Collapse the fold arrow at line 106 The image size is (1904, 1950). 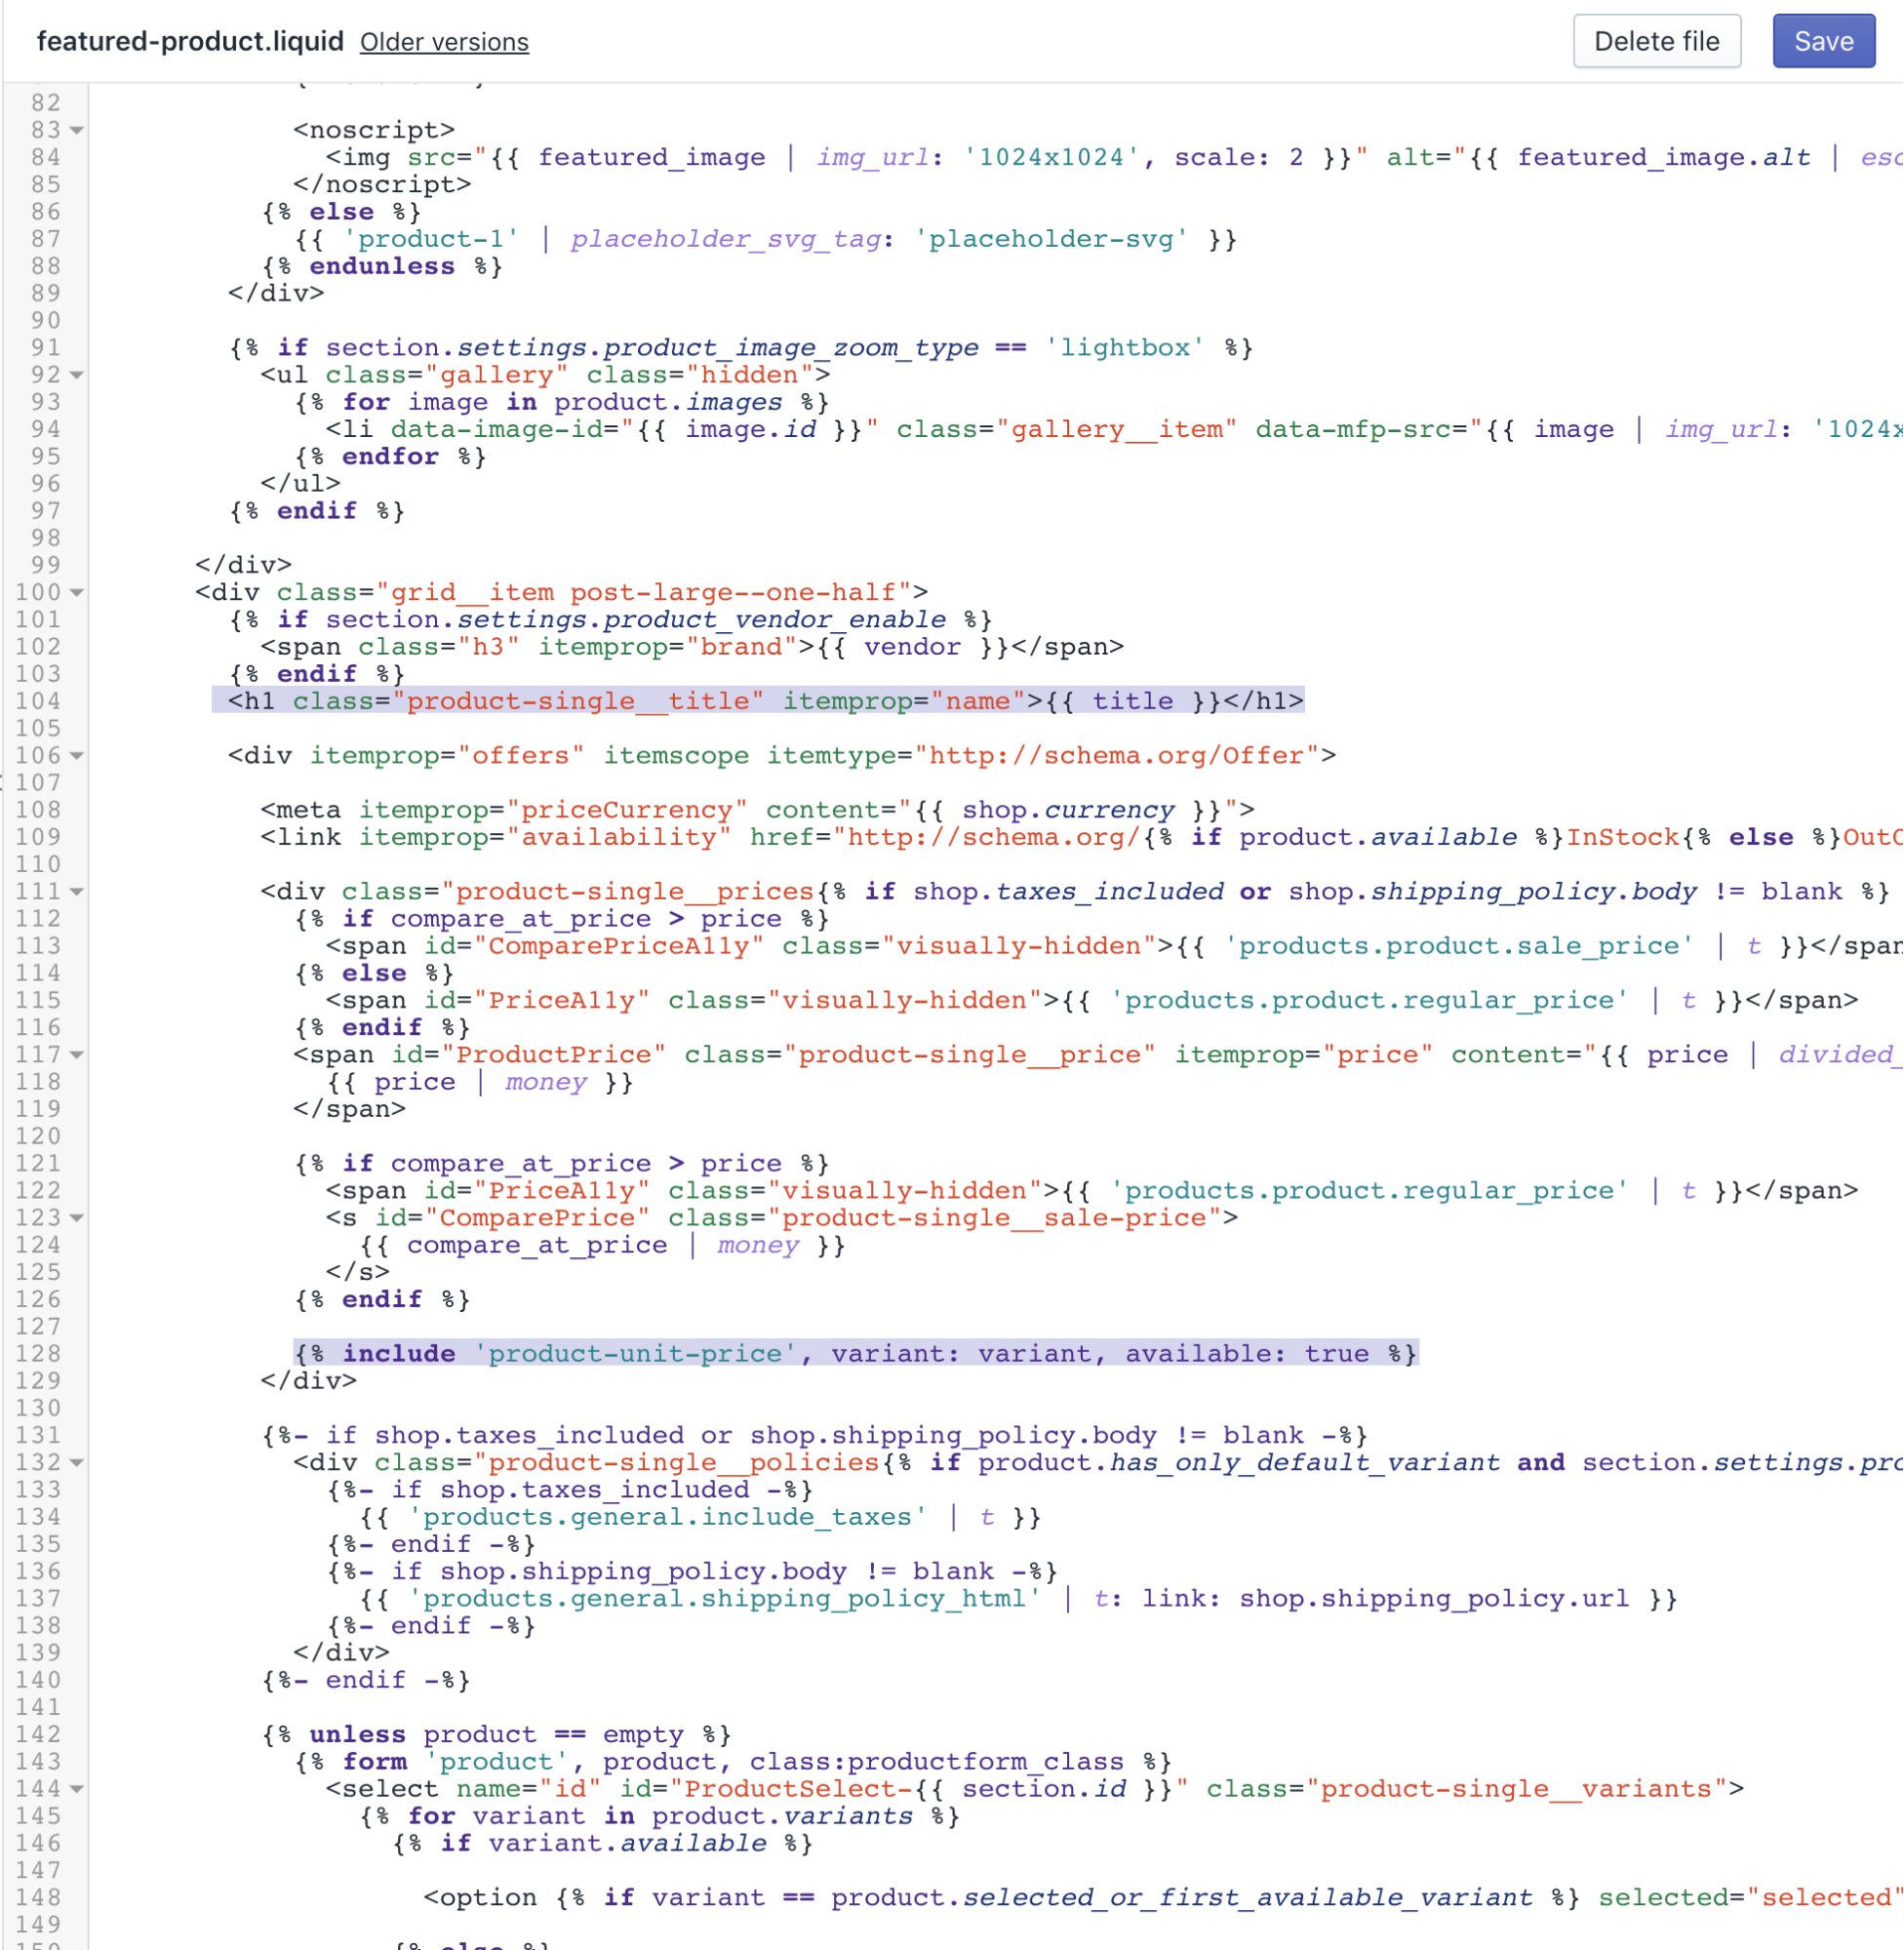click(x=76, y=755)
